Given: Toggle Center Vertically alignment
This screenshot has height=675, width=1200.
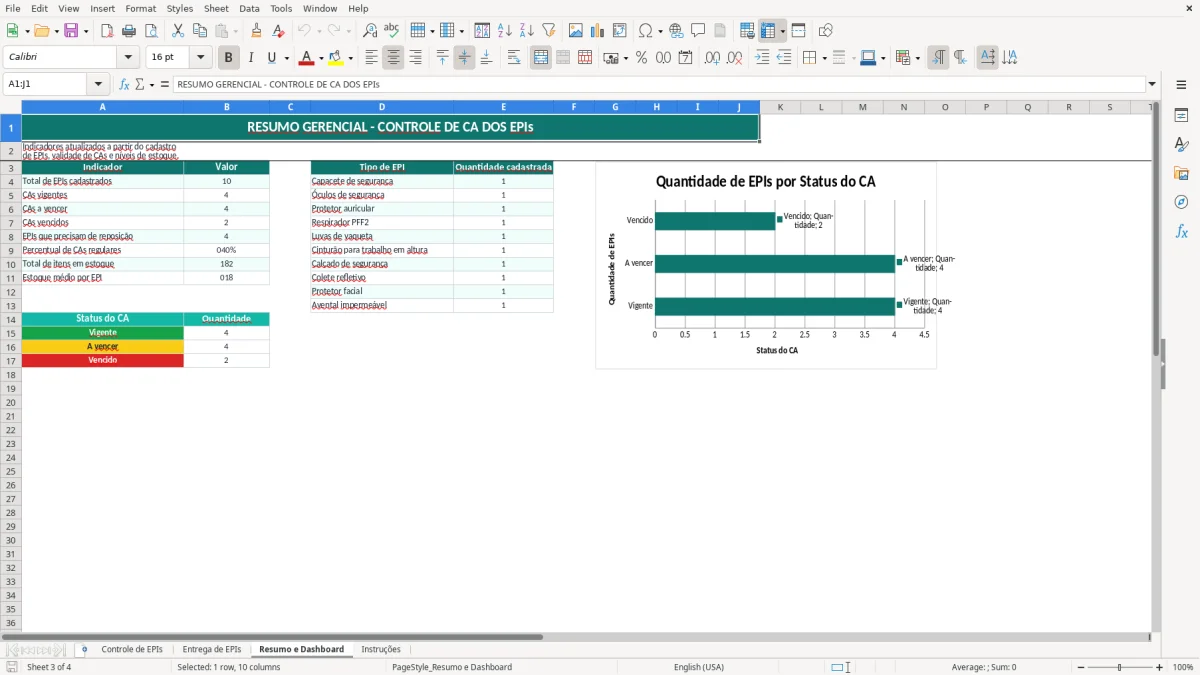Looking at the screenshot, I should click(x=464, y=58).
